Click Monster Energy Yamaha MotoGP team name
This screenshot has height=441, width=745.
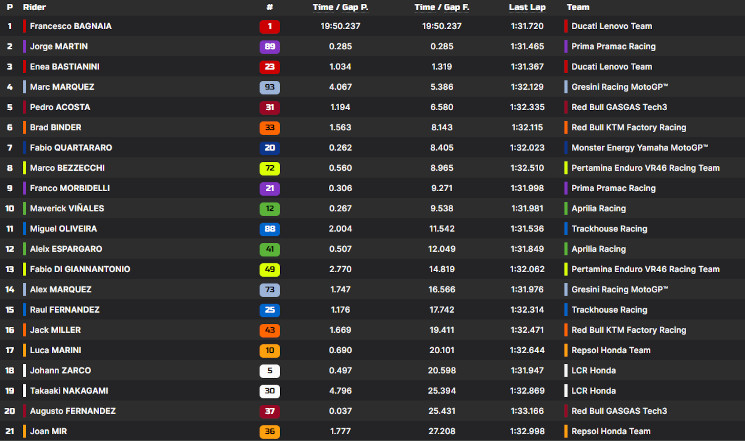point(640,148)
